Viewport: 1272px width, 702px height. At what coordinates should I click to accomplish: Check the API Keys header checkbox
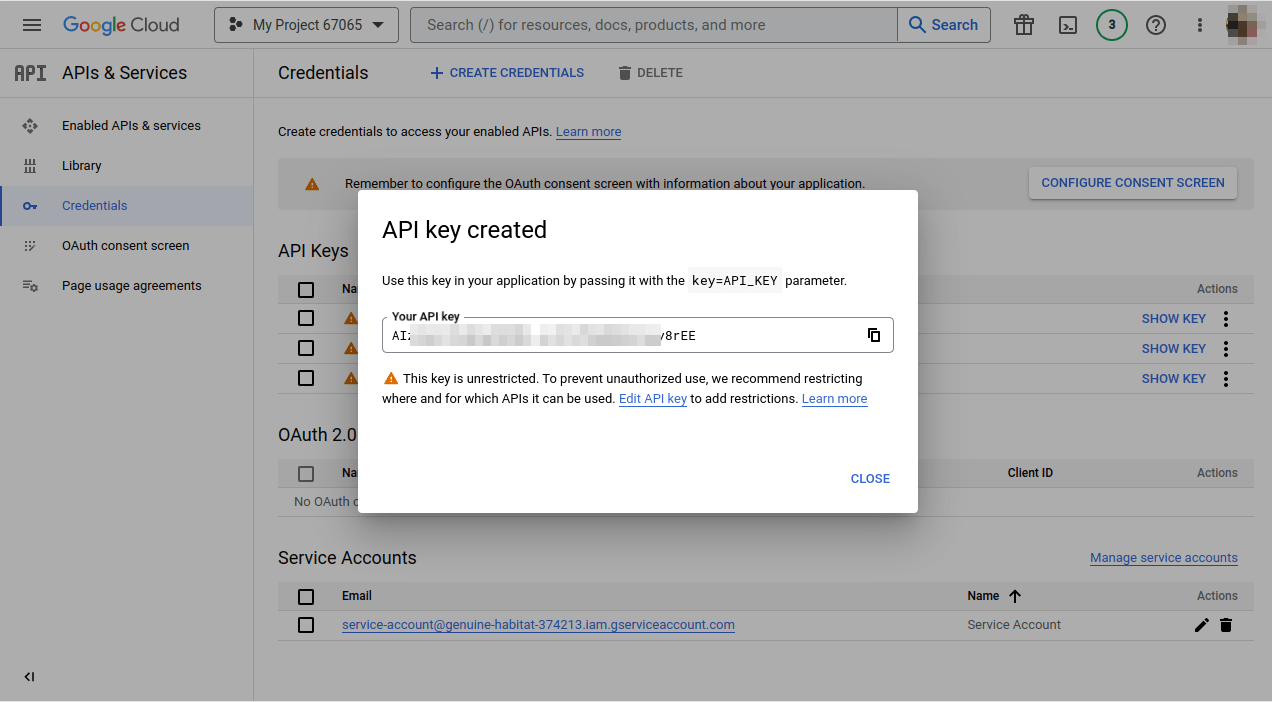306,289
